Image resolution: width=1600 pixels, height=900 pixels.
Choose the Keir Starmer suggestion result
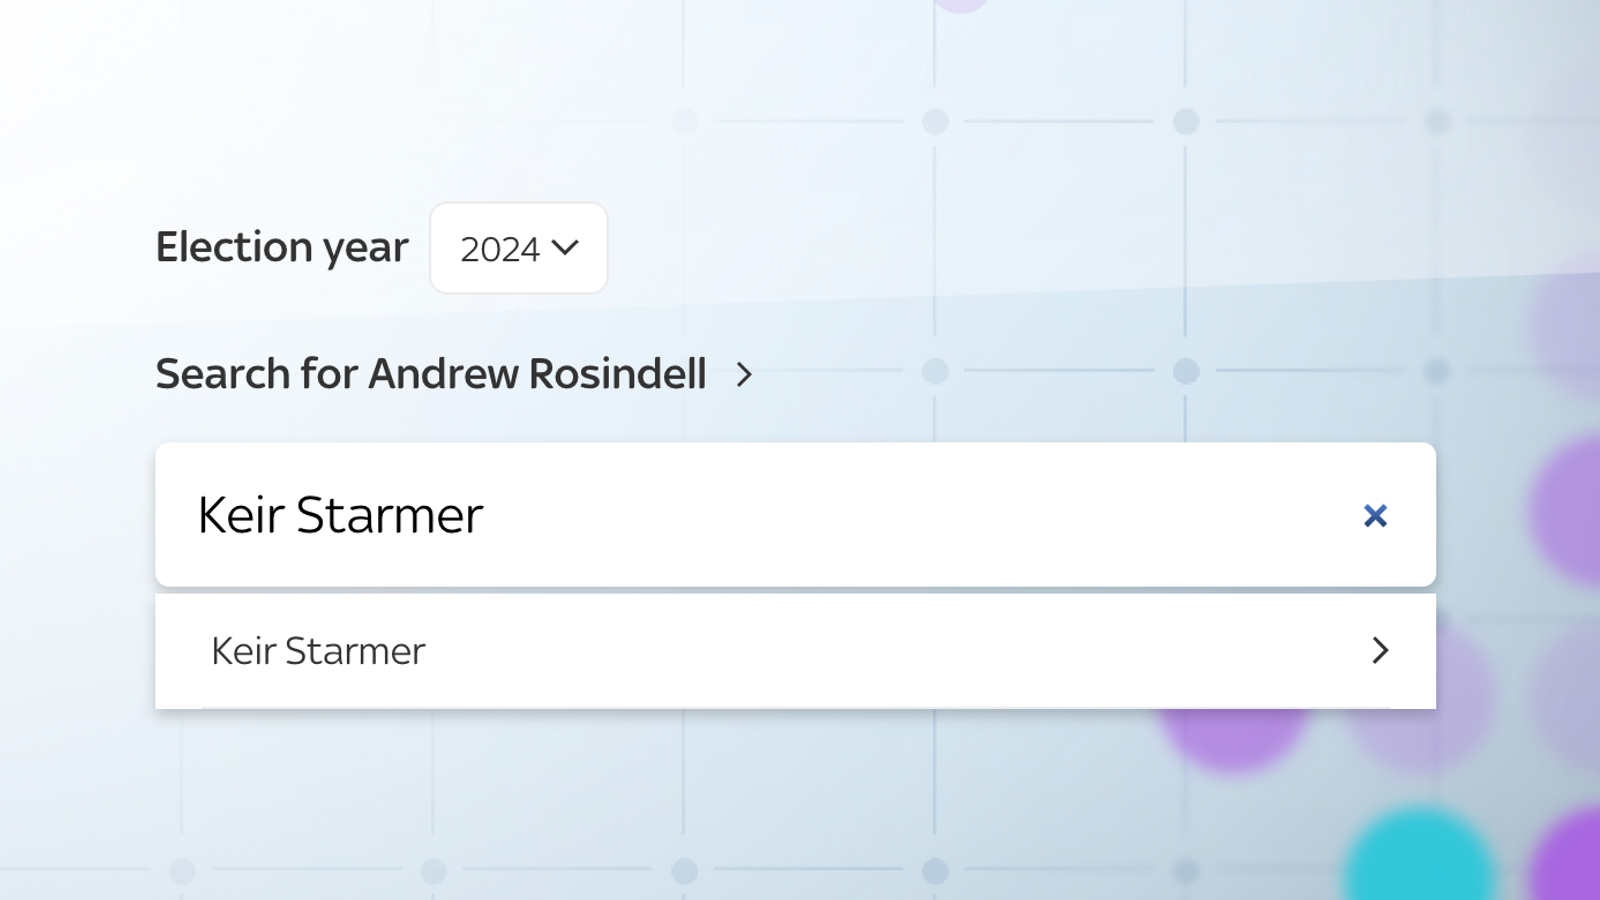(319, 651)
